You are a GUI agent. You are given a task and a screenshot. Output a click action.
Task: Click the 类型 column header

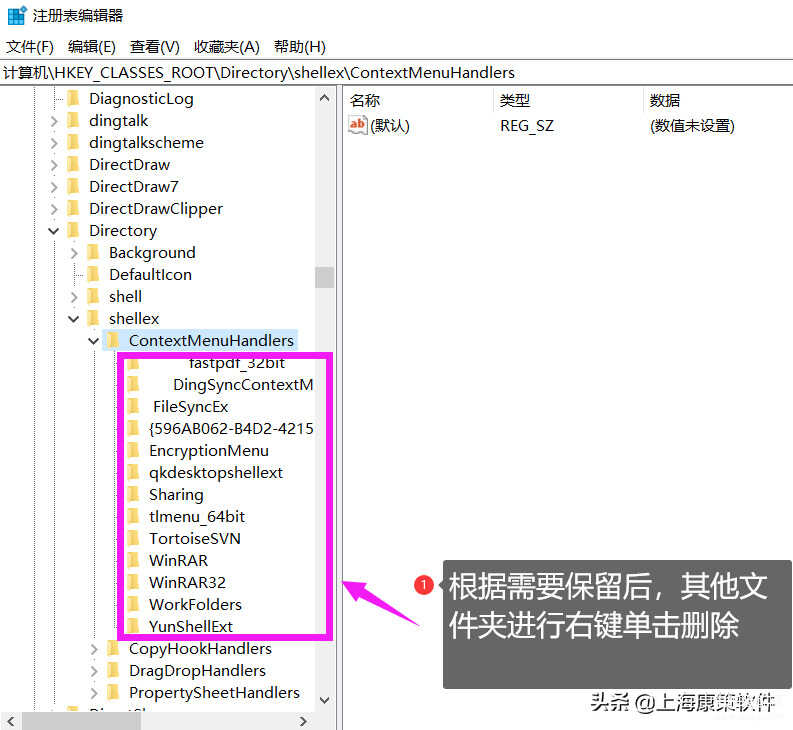point(515,100)
